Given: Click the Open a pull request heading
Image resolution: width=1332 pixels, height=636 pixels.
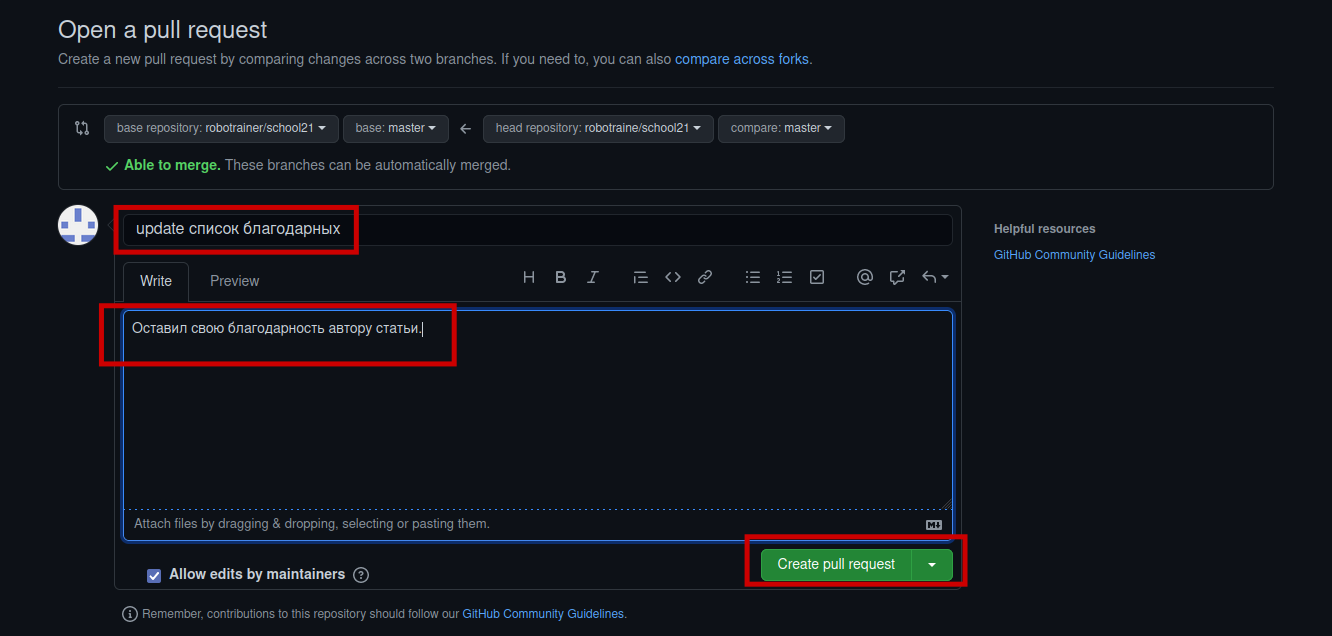Looking at the screenshot, I should pyautogui.click(x=163, y=30).
